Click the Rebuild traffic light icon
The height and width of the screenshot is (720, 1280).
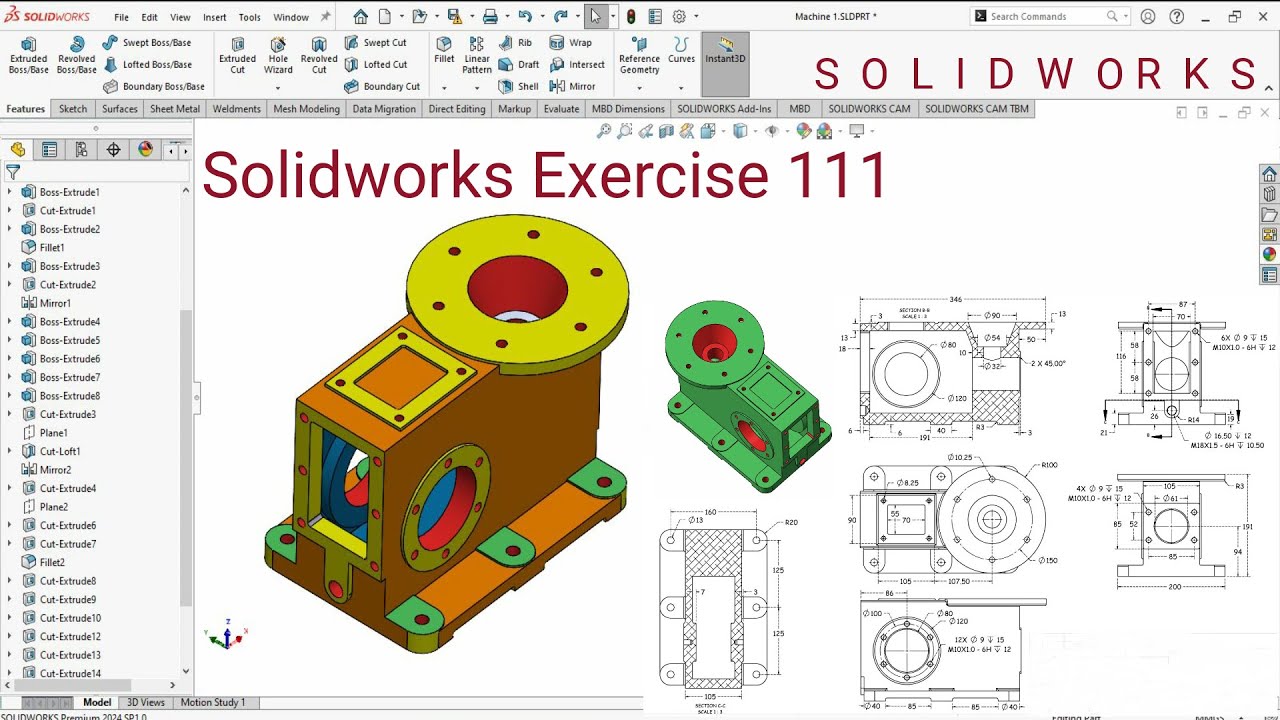click(630, 17)
